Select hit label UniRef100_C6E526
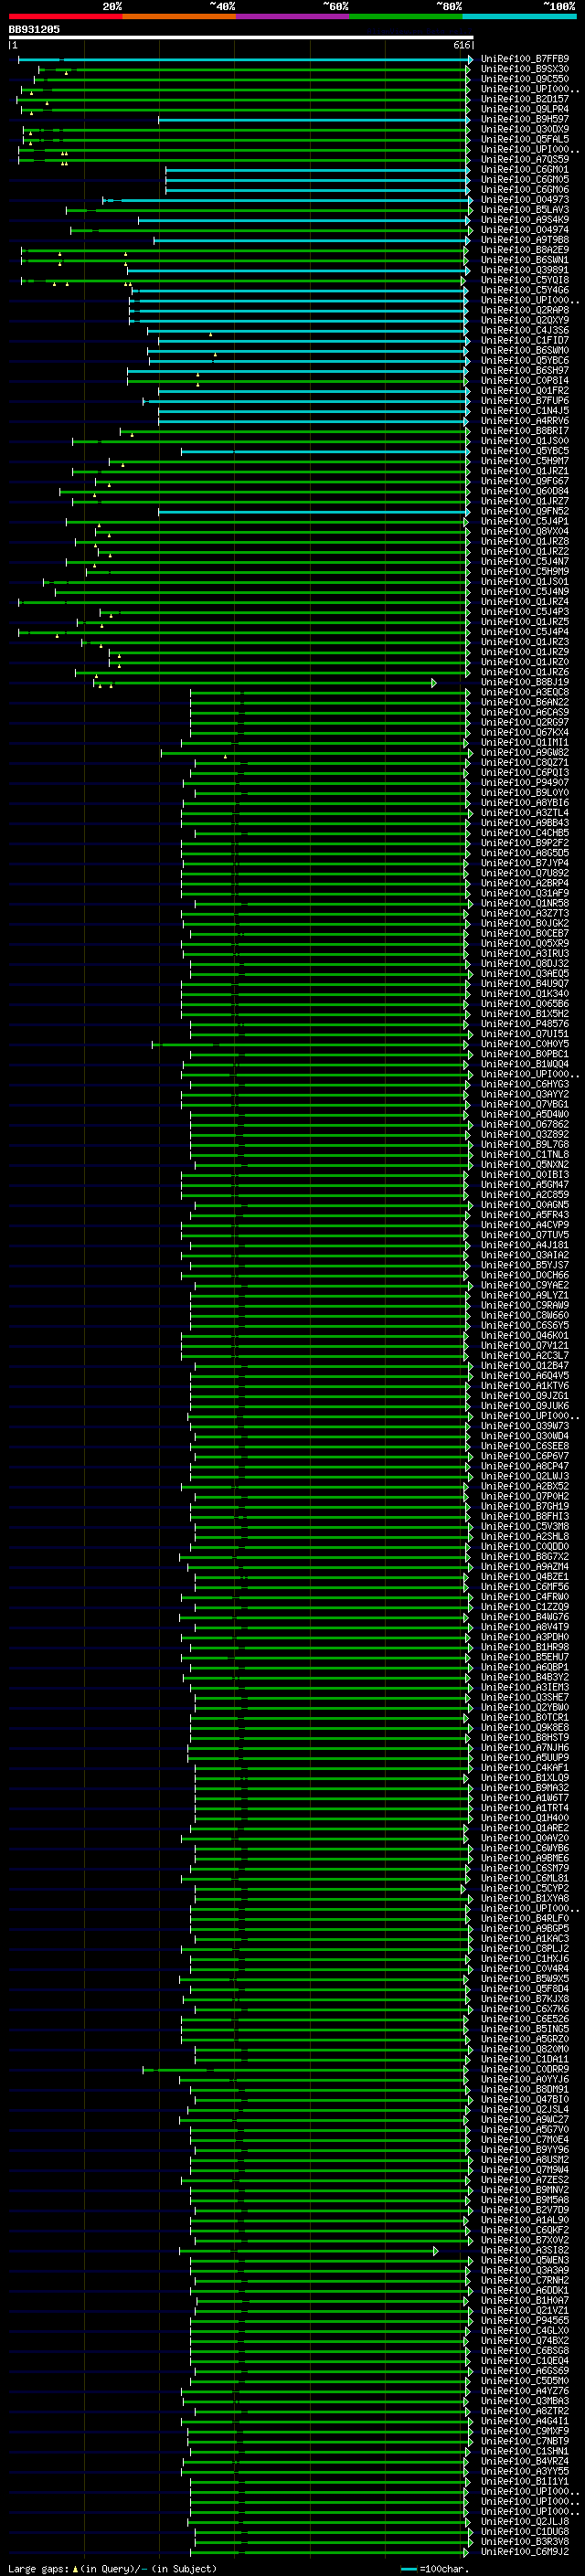 pyautogui.click(x=525, y=2018)
